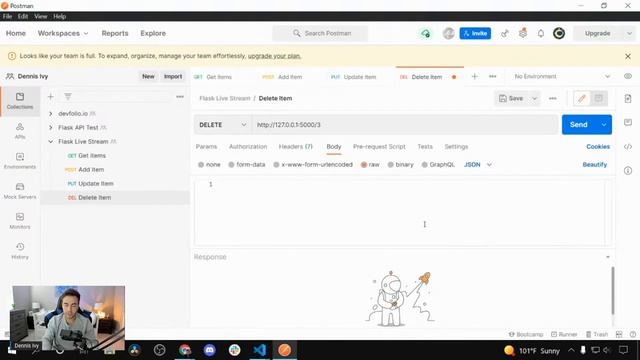Open the Save options dropdown arrow

point(534,98)
